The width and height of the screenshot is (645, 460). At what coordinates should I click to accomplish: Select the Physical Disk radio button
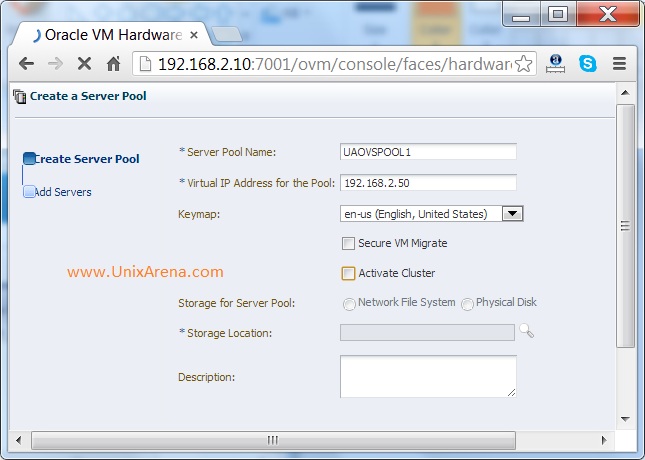[x=467, y=304]
